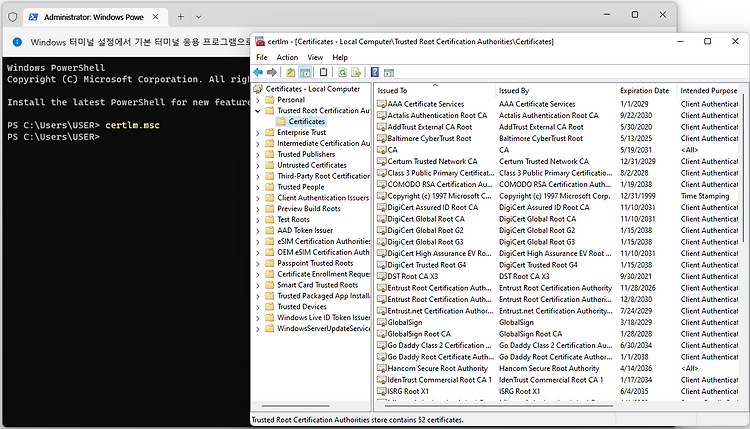Select the Client Authentication Issuers store

point(323,198)
